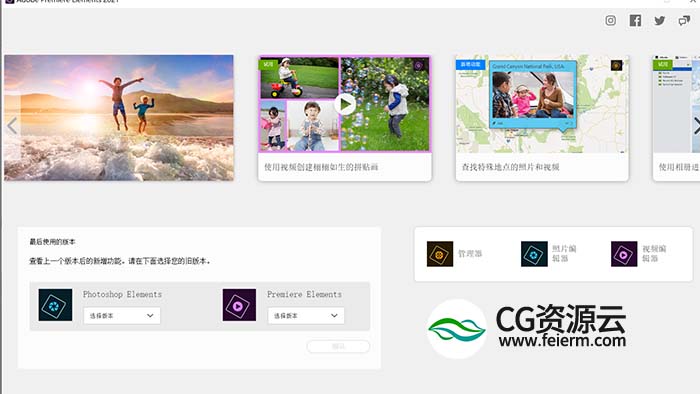Click the places photos card caption text
This screenshot has height=394, width=700.
click(x=510, y=167)
